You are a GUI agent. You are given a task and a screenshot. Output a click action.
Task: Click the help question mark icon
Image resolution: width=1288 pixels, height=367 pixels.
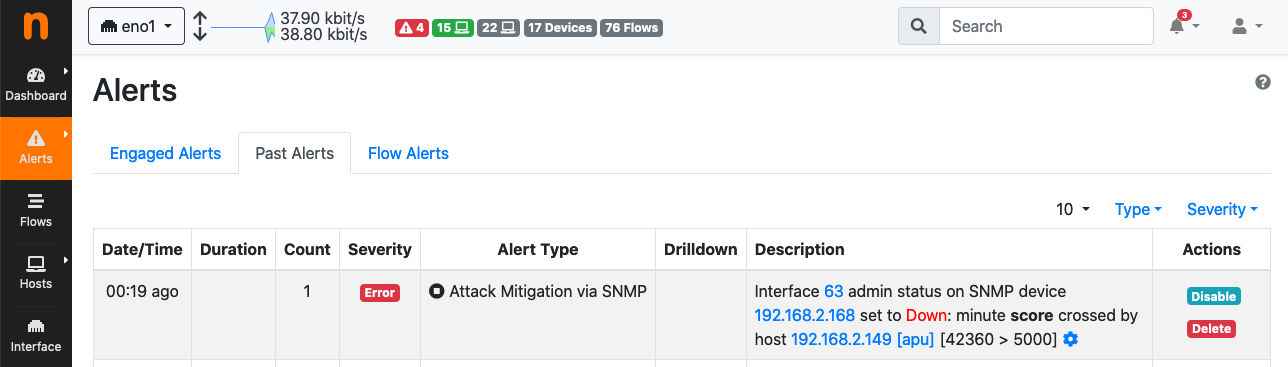click(x=1263, y=82)
